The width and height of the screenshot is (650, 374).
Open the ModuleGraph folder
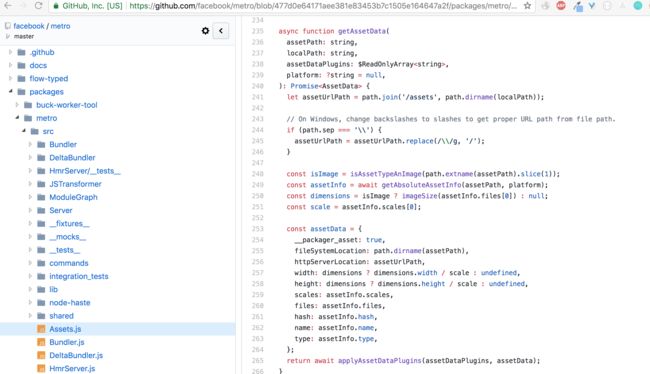[73, 197]
